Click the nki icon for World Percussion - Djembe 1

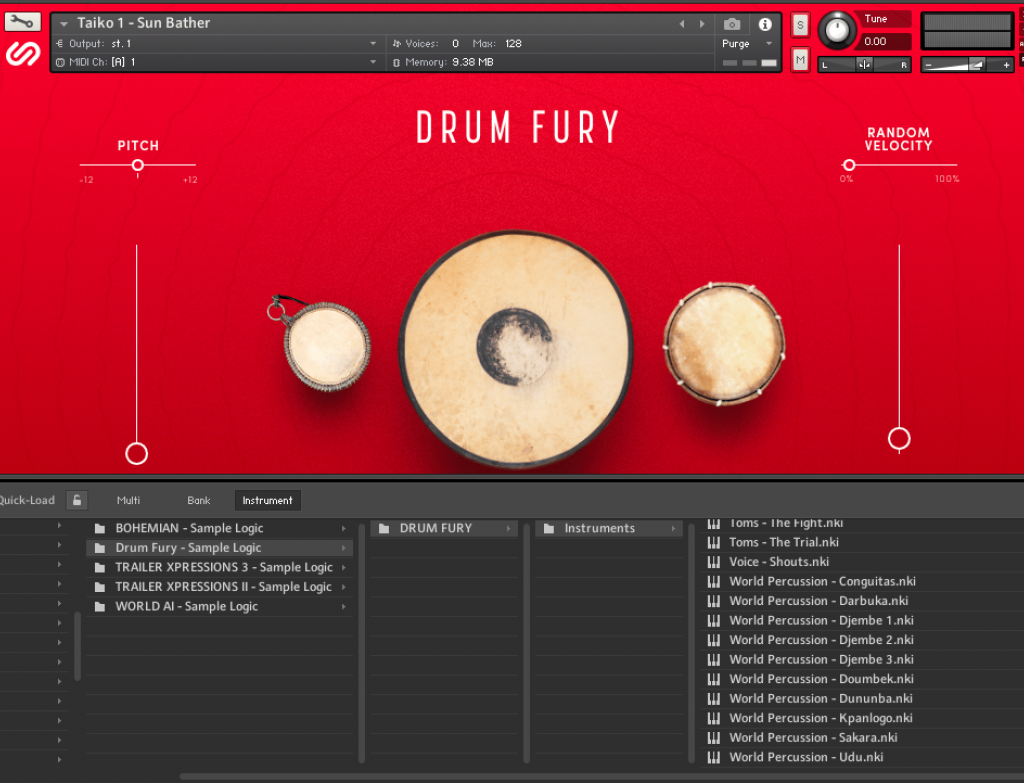click(x=714, y=620)
